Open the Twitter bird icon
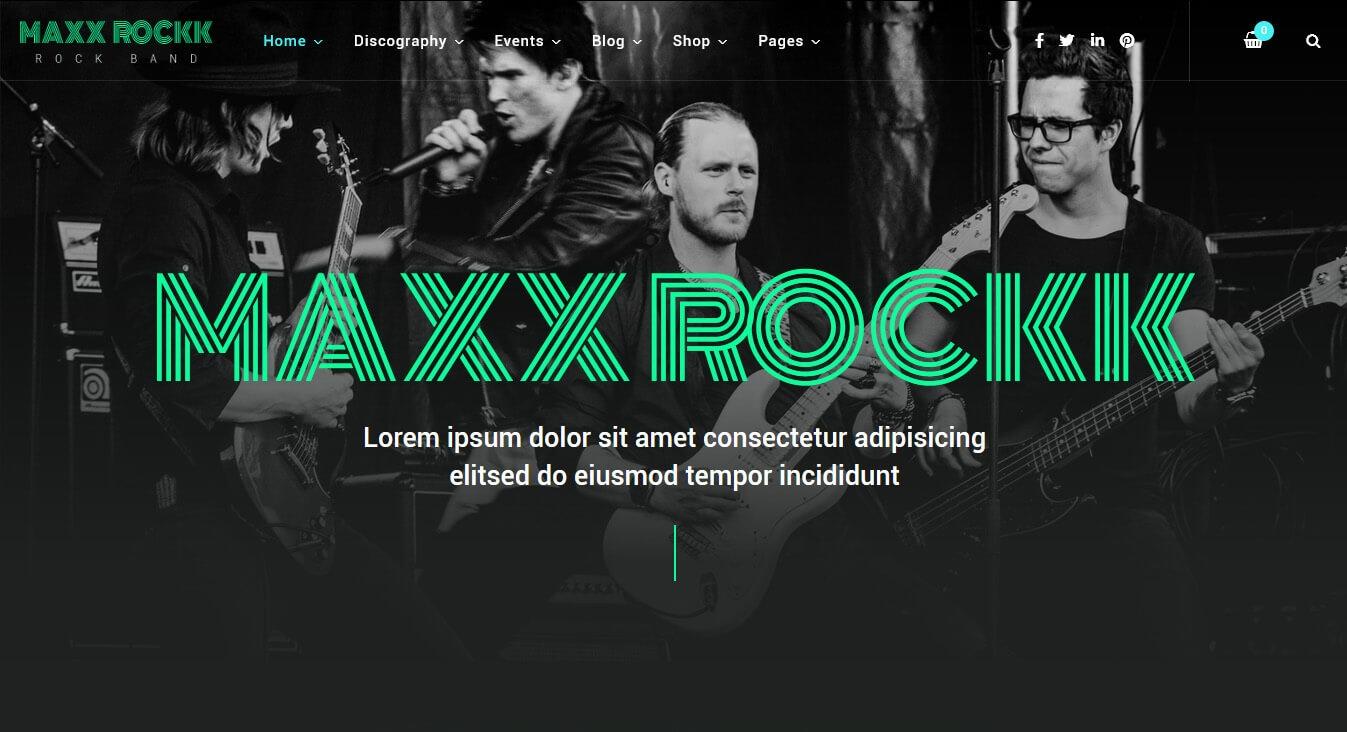 tap(1067, 41)
